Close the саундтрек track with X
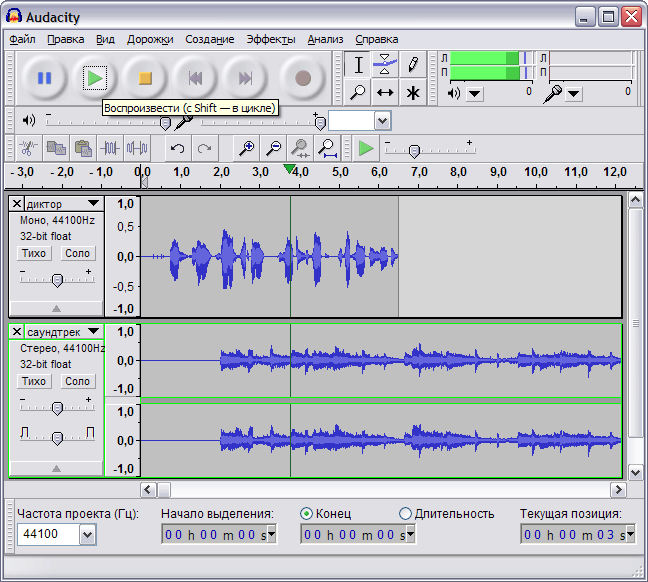The height and width of the screenshot is (582, 648). tap(17, 331)
